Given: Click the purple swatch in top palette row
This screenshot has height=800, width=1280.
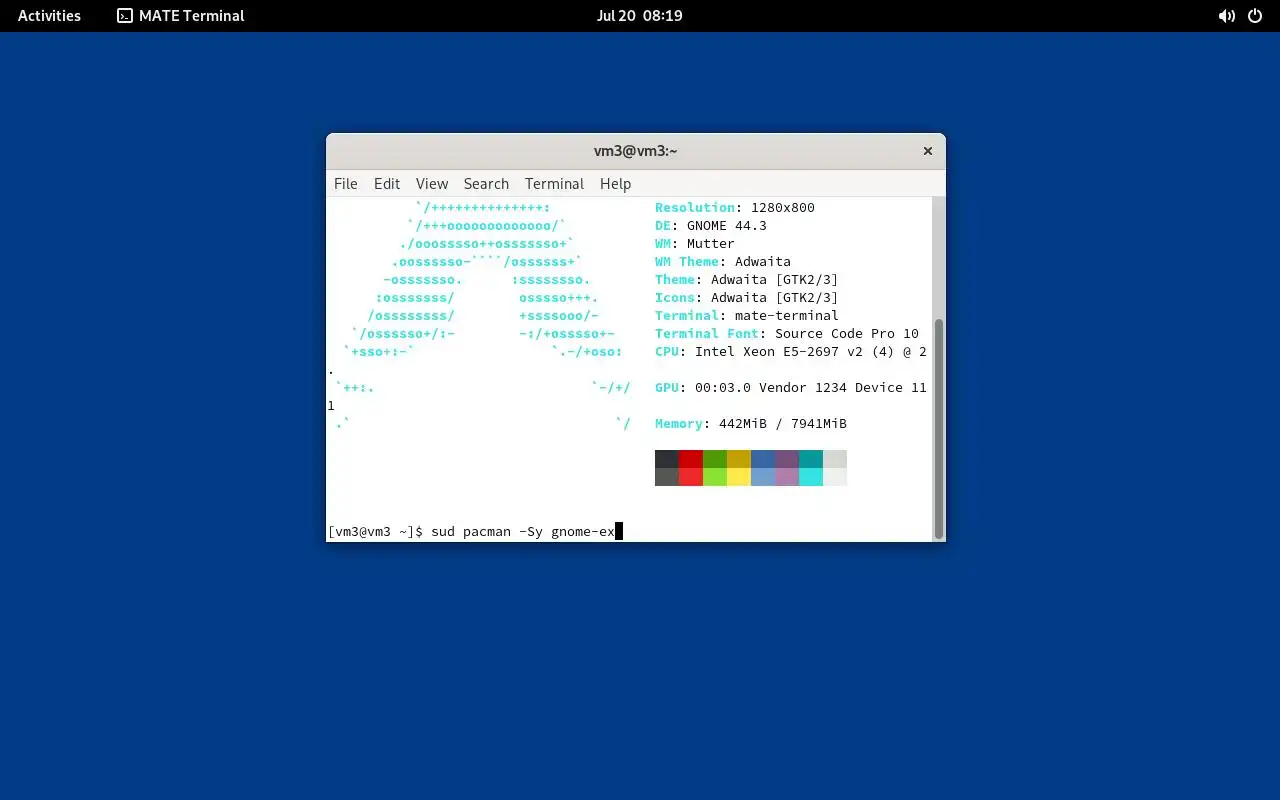Looking at the screenshot, I should pos(787,459).
